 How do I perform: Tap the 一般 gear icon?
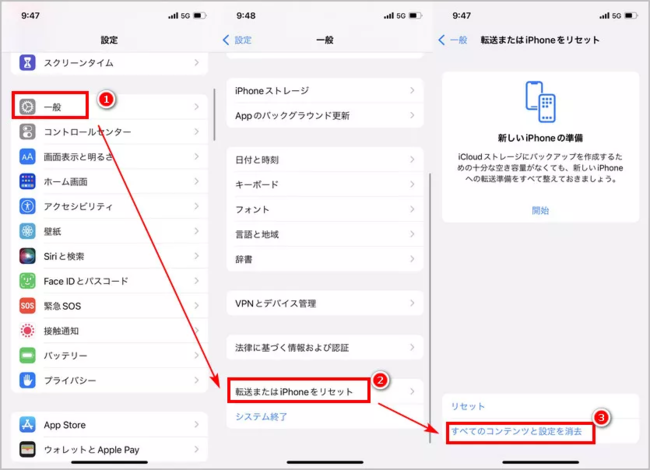[27, 107]
